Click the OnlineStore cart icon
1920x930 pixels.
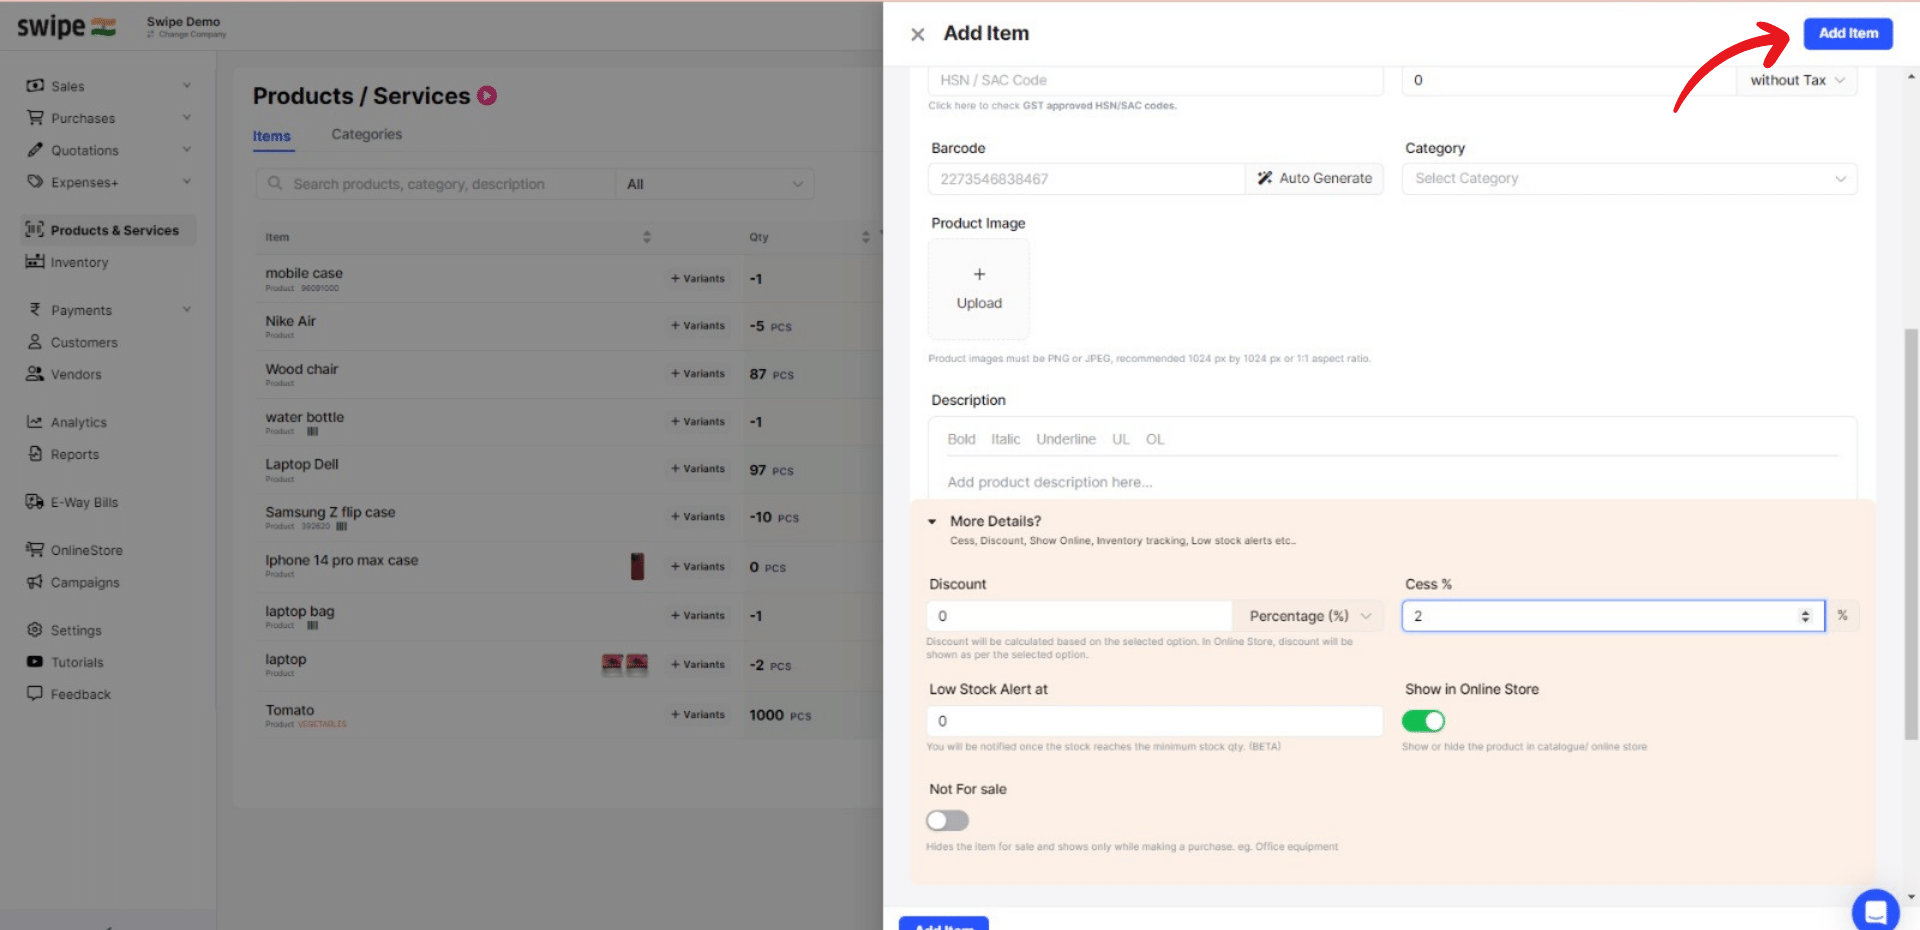[x=35, y=550]
